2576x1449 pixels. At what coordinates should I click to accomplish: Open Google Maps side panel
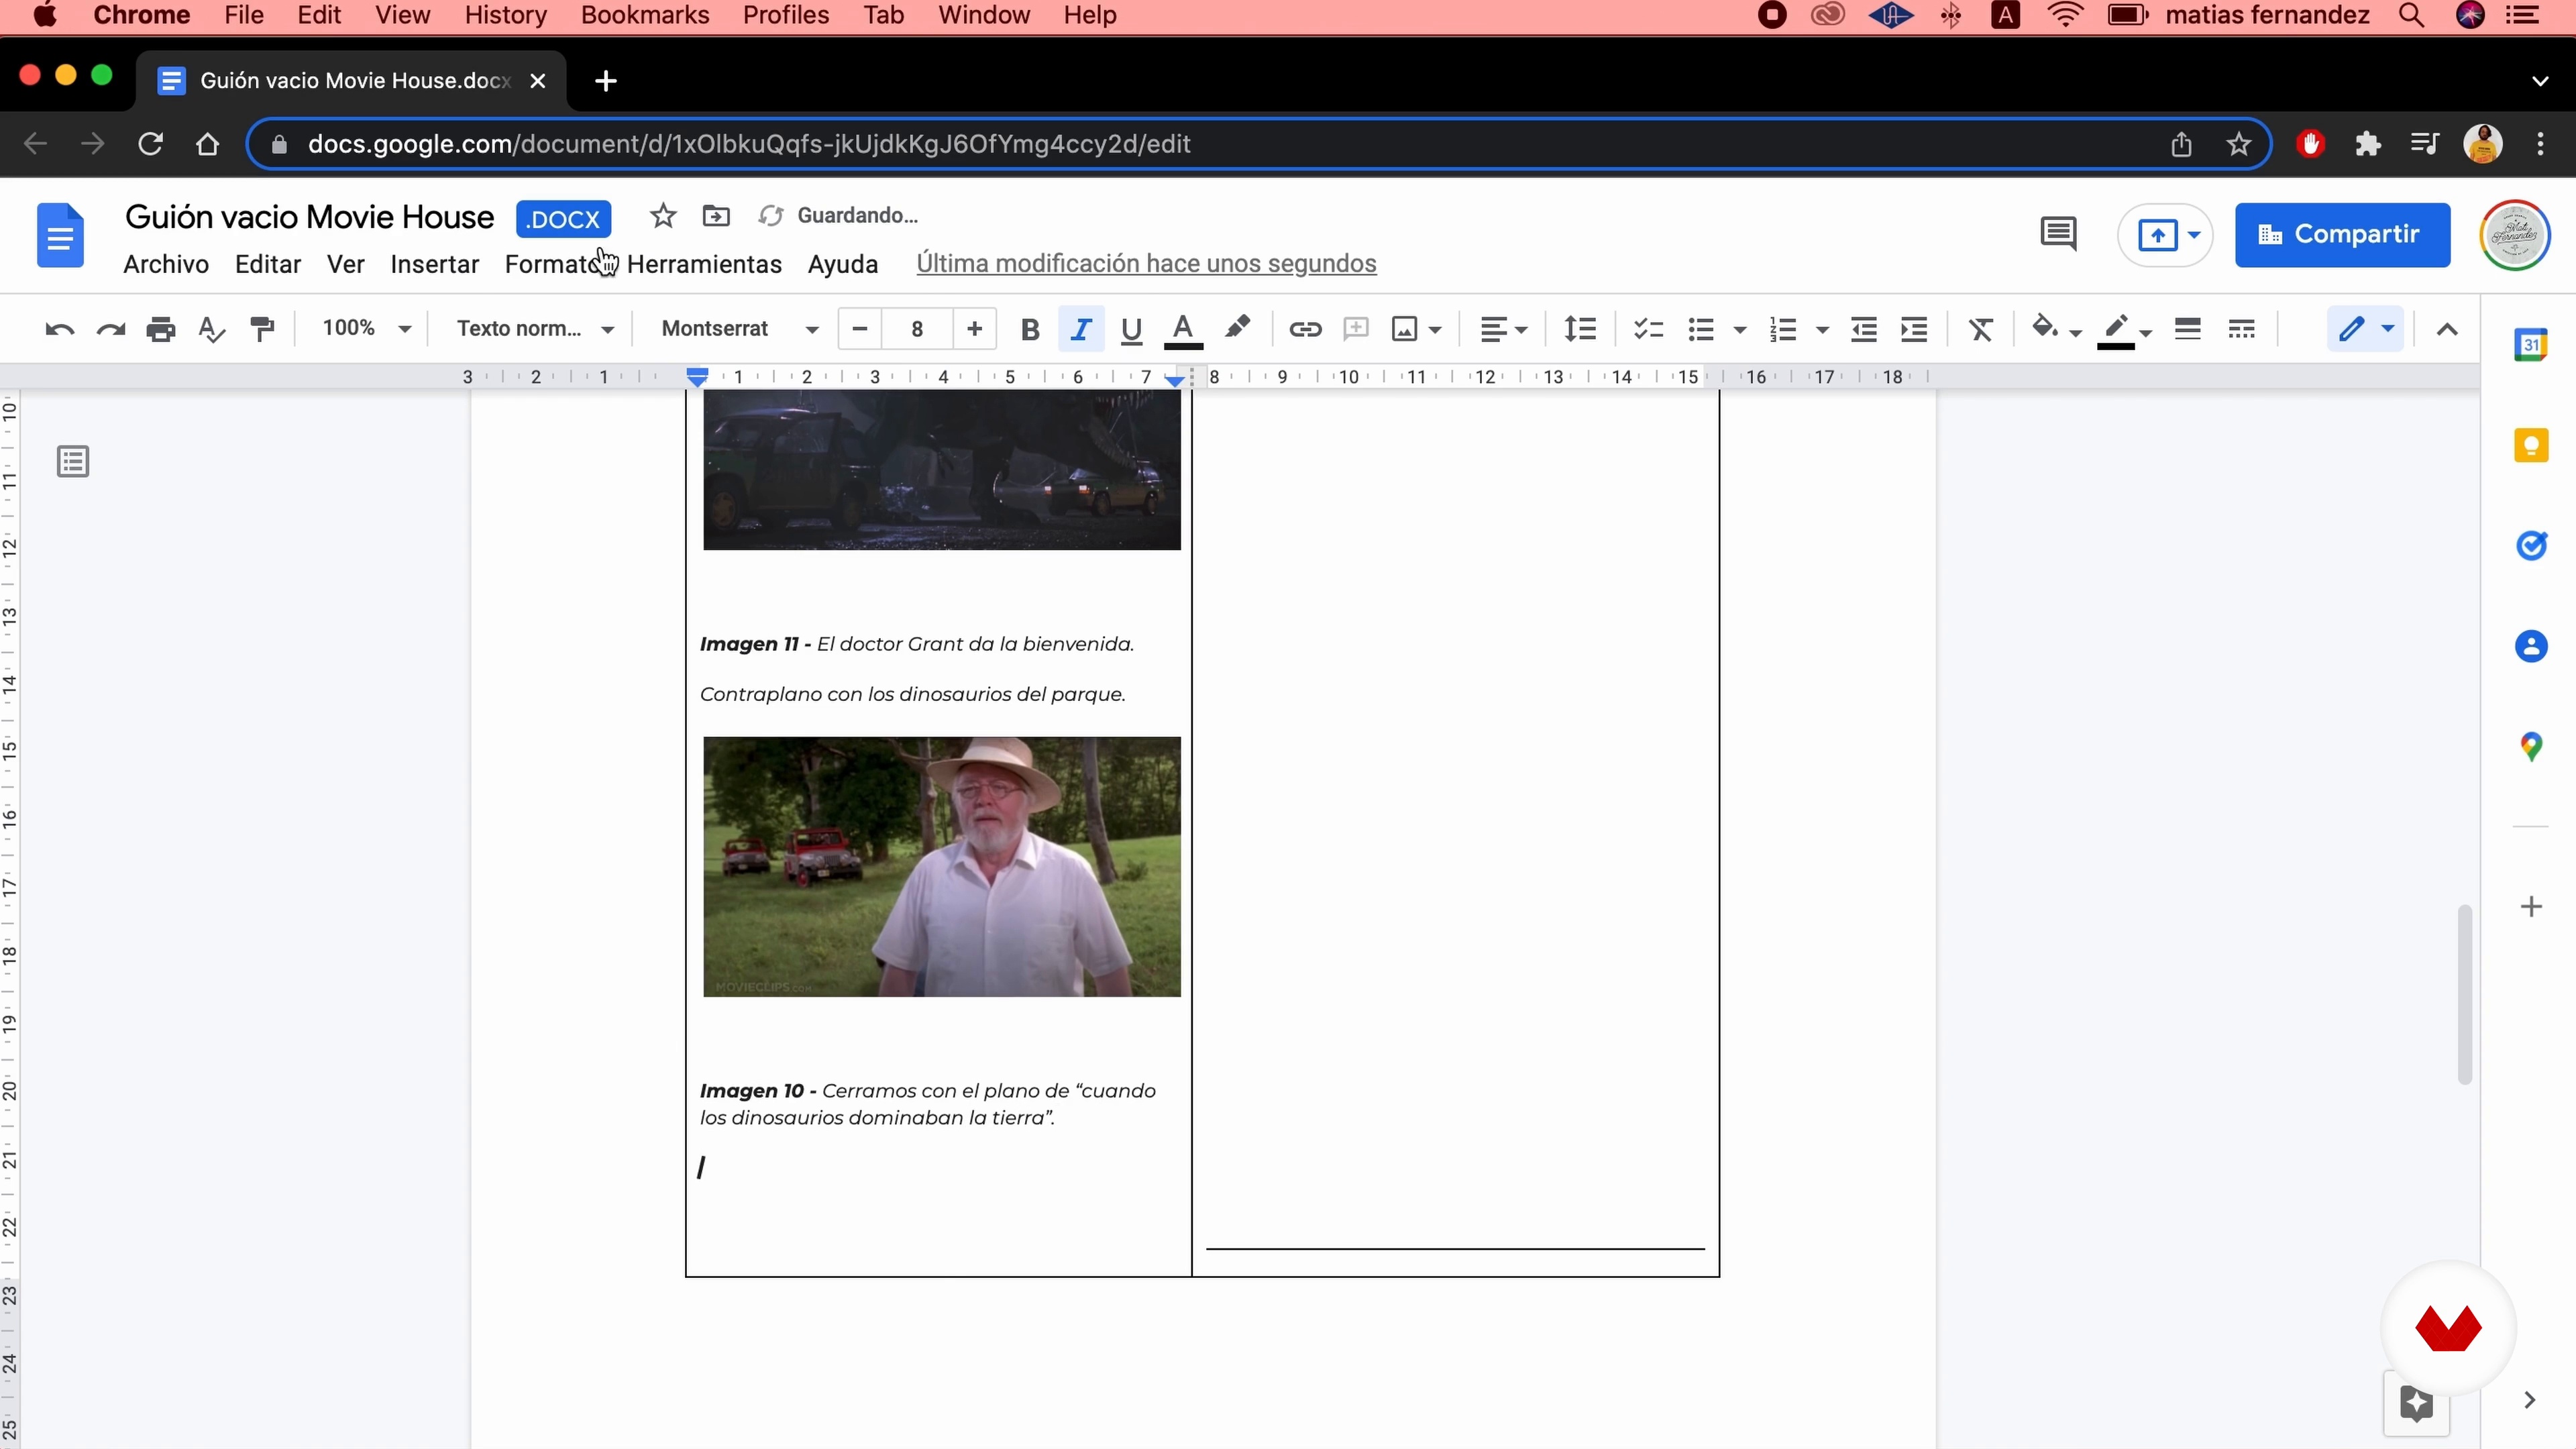click(2531, 746)
